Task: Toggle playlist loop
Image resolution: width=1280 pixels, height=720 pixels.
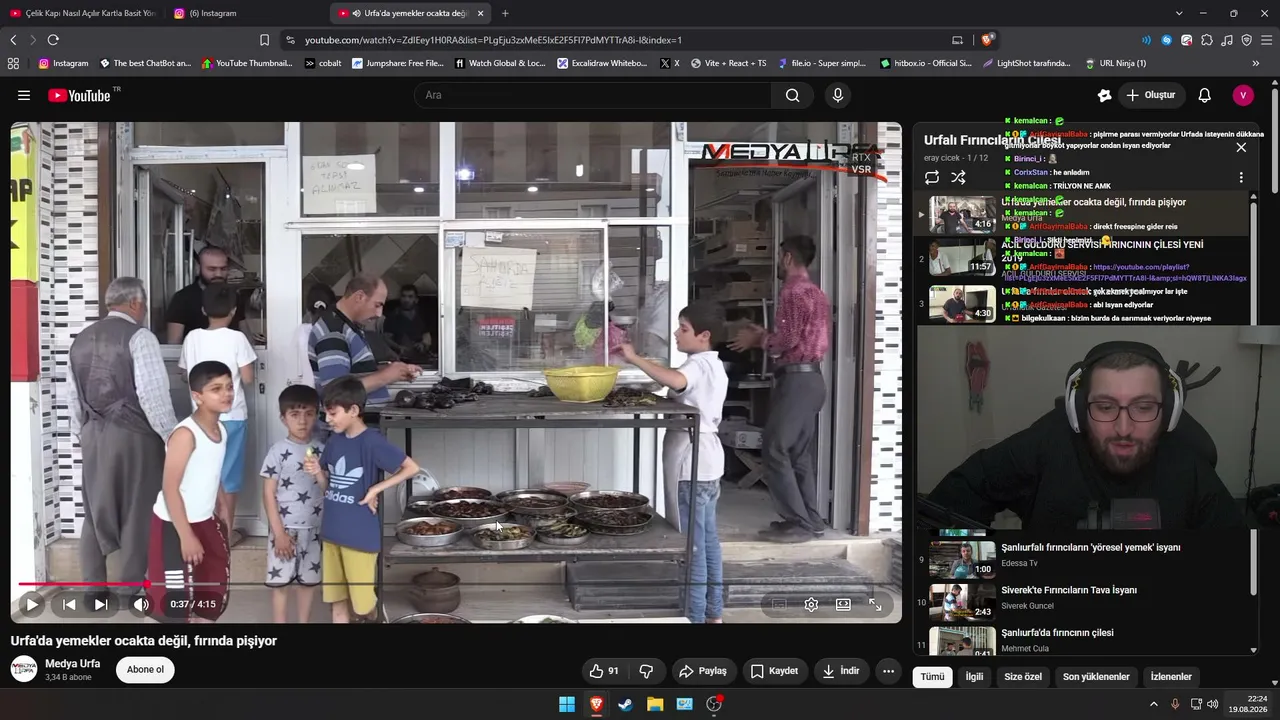Action: click(932, 177)
